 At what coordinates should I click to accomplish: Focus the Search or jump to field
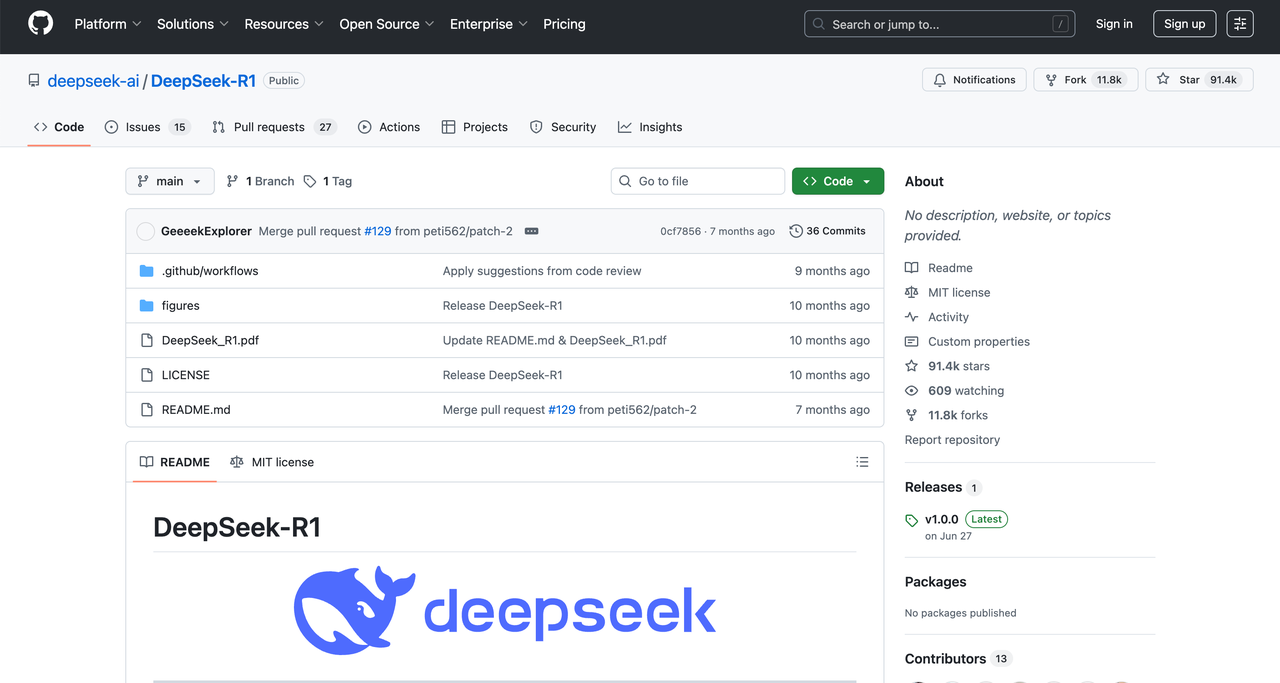pos(939,24)
